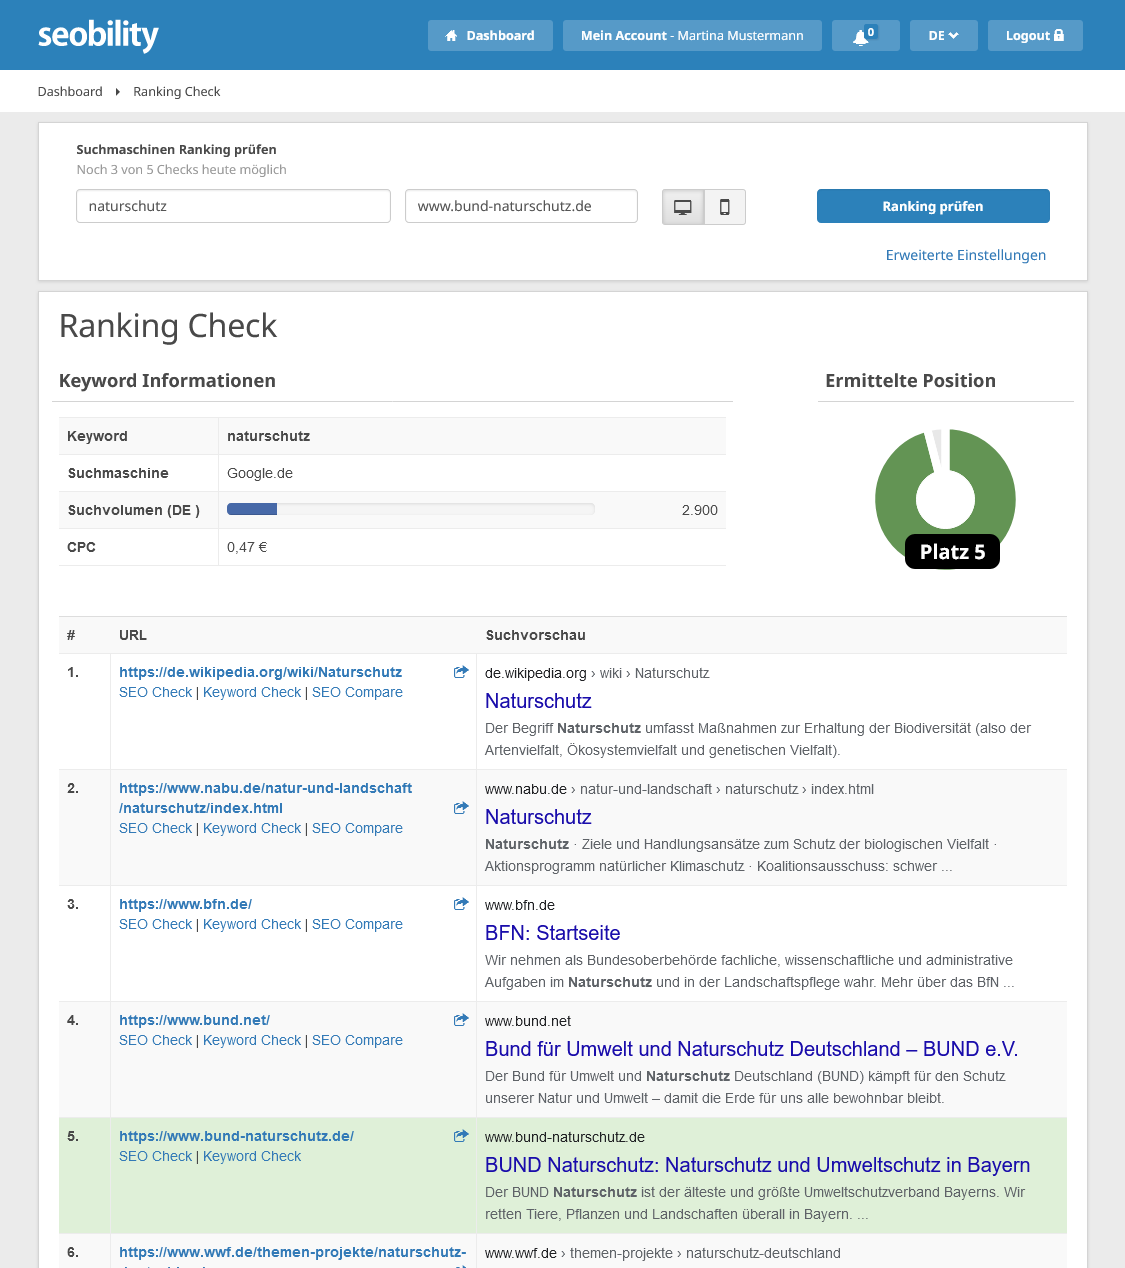Click the Suchvolumen progress bar
Screen dimensions: 1125x1268
[411, 509]
